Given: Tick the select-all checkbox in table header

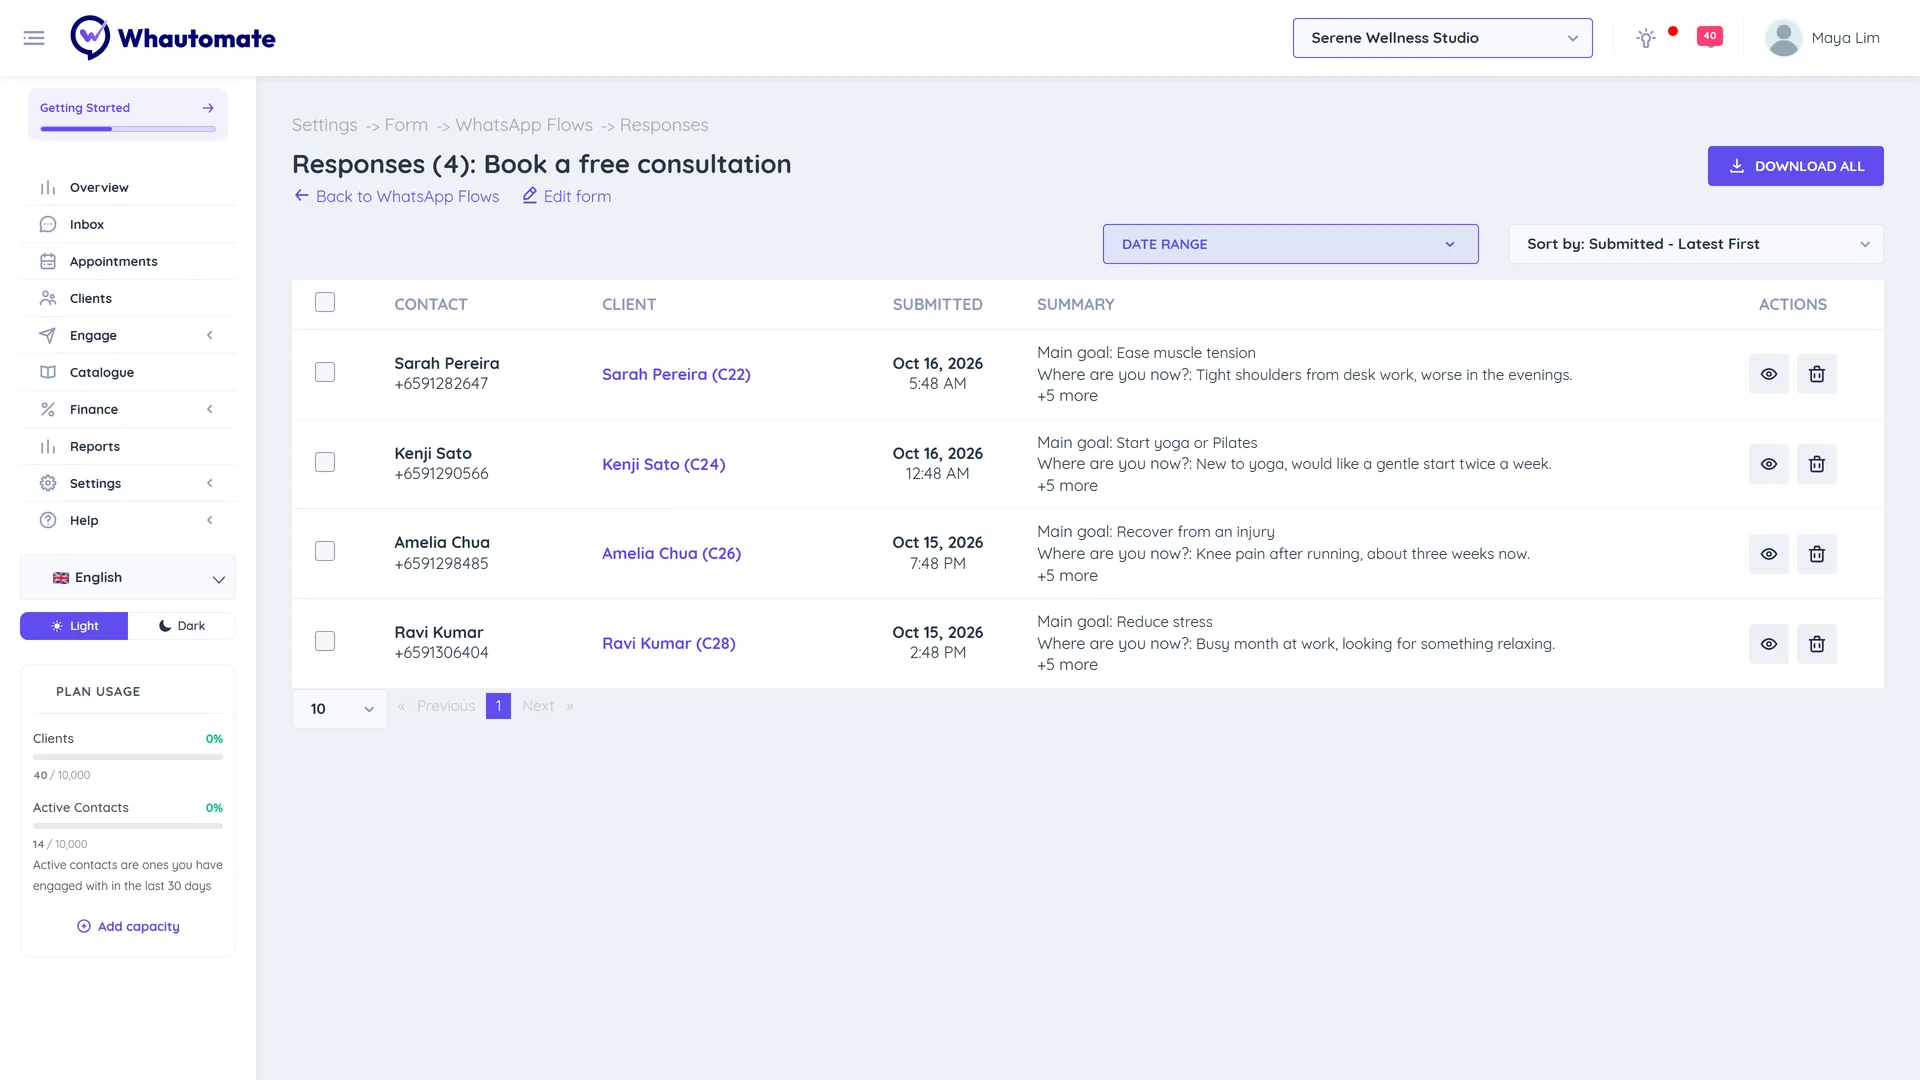Looking at the screenshot, I should coord(325,302).
